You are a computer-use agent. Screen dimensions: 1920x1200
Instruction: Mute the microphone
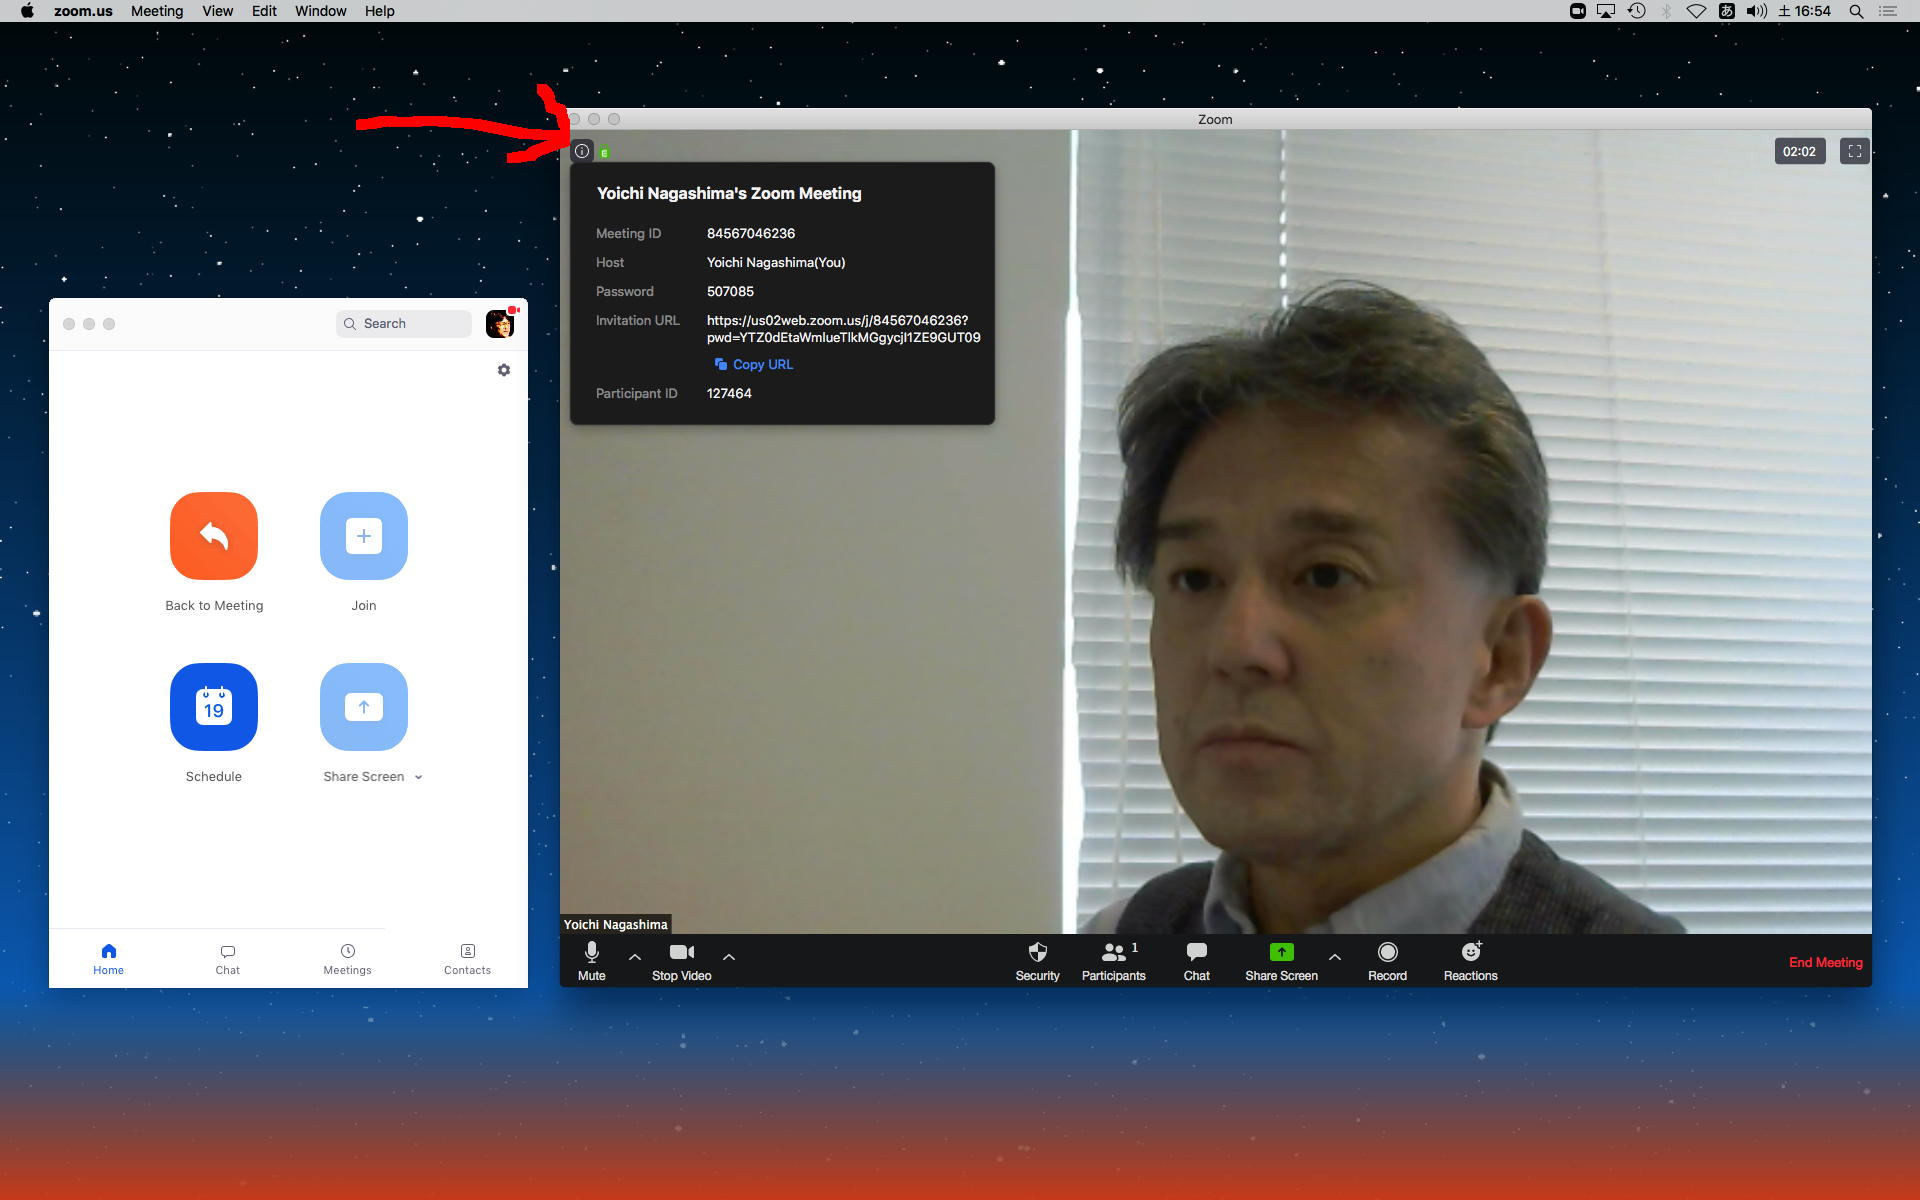coord(591,961)
